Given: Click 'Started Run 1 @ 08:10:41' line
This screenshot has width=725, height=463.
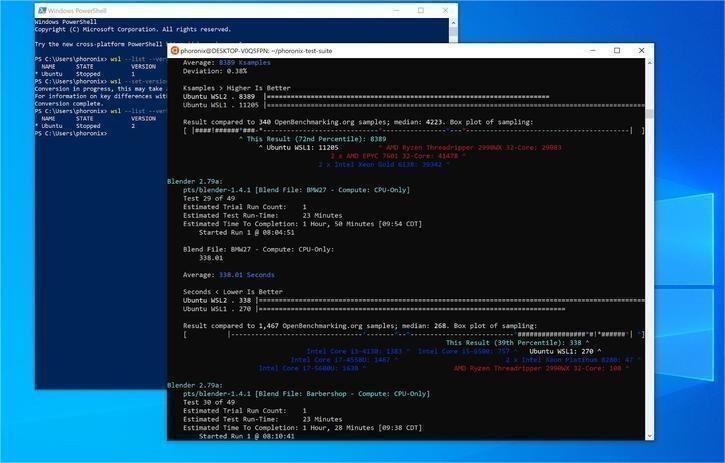Looking at the screenshot, I should point(246,436).
